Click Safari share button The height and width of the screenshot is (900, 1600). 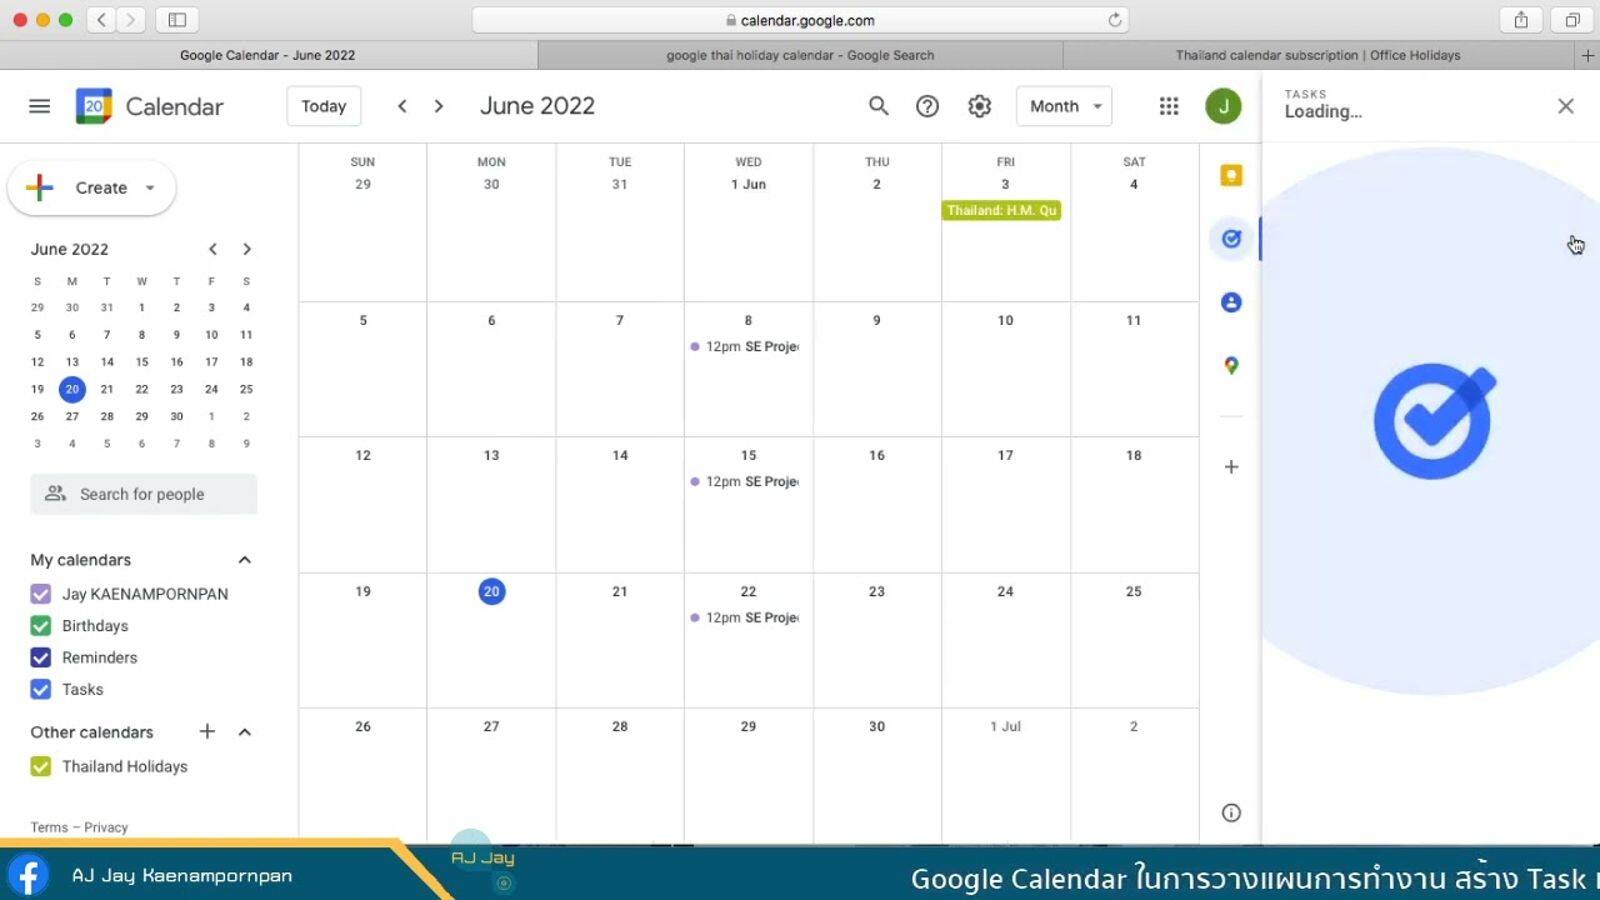coord(1521,20)
